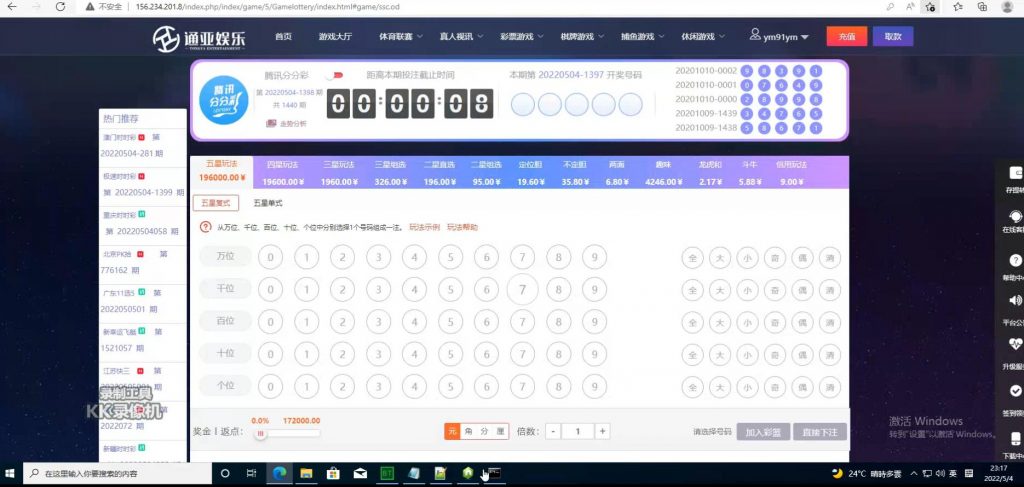Image resolution: width=1024 pixels, height=487 pixels.
Task: Reload the page with refresh icon
Action: (x=60, y=7)
